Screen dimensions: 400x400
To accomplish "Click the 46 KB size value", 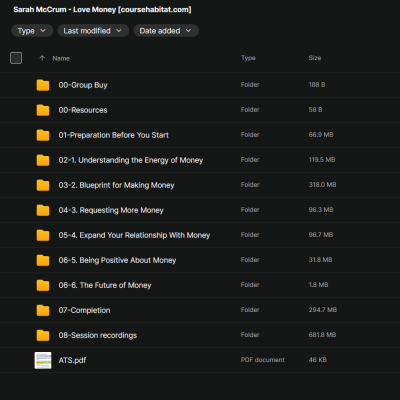I will point(318,360).
